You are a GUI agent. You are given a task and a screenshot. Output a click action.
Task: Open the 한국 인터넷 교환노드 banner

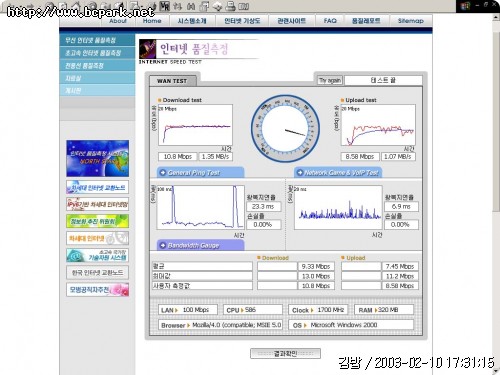click(97, 273)
